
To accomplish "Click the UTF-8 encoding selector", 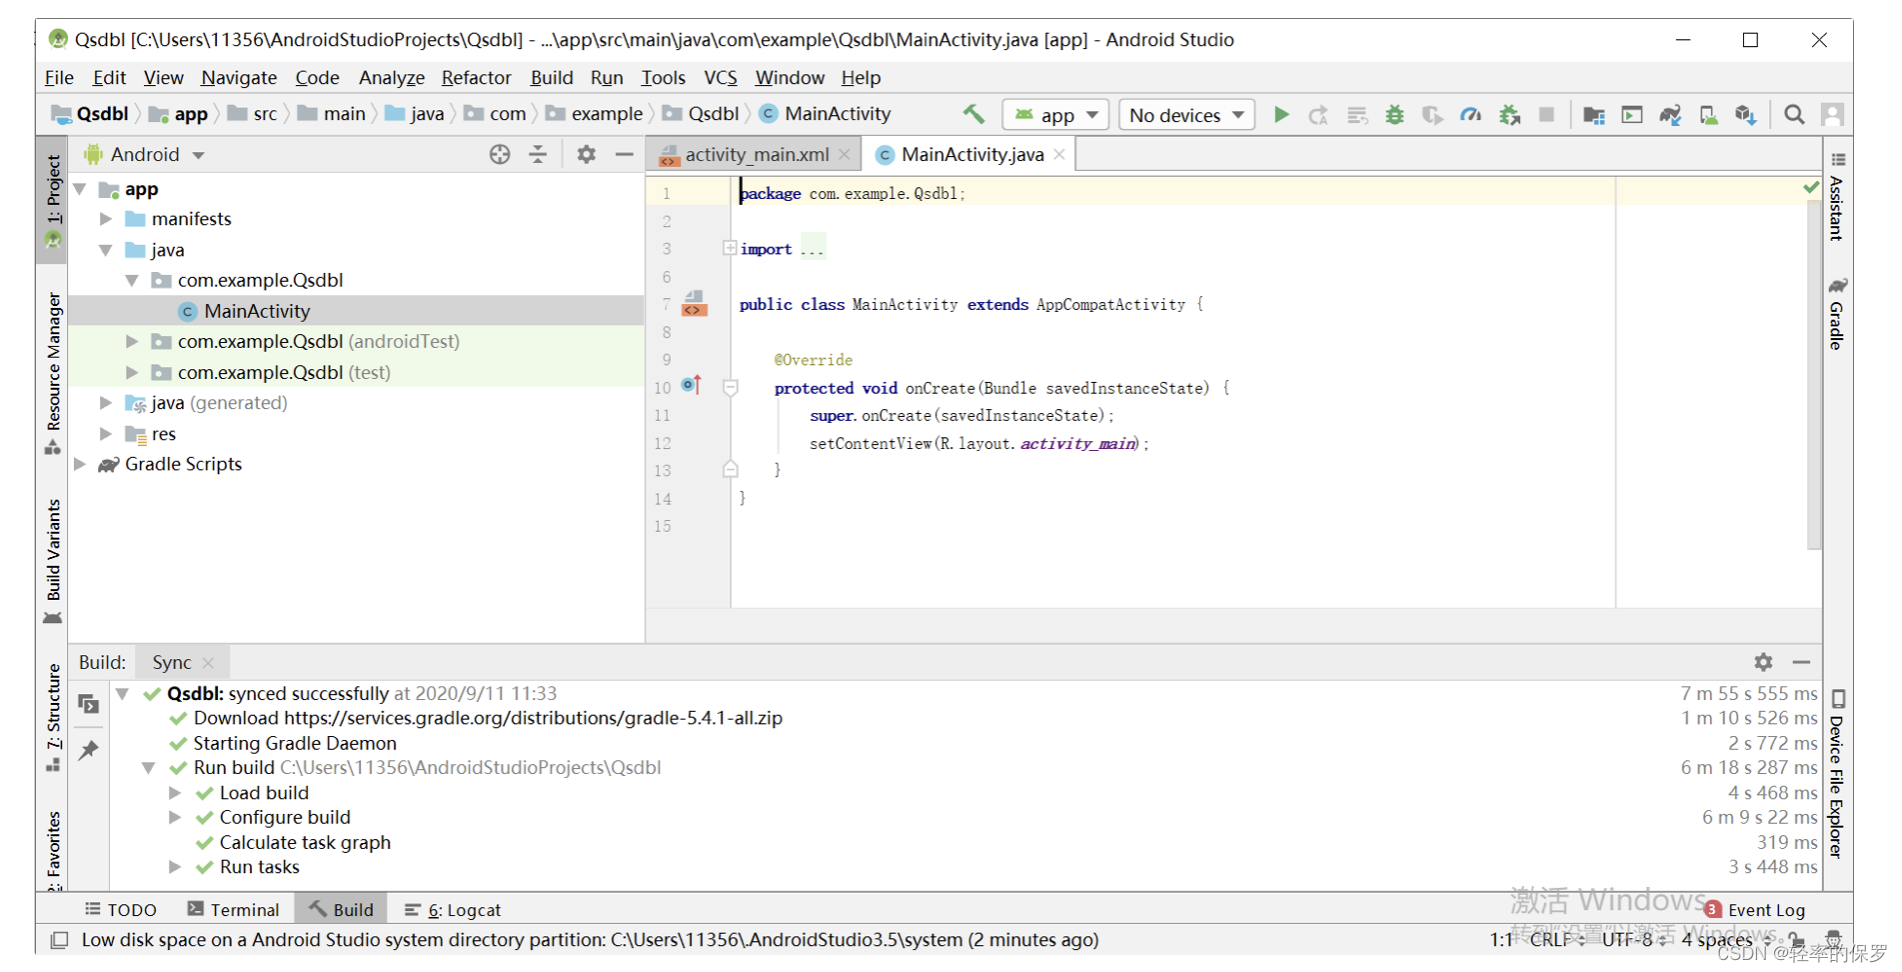I will (1634, 939).
